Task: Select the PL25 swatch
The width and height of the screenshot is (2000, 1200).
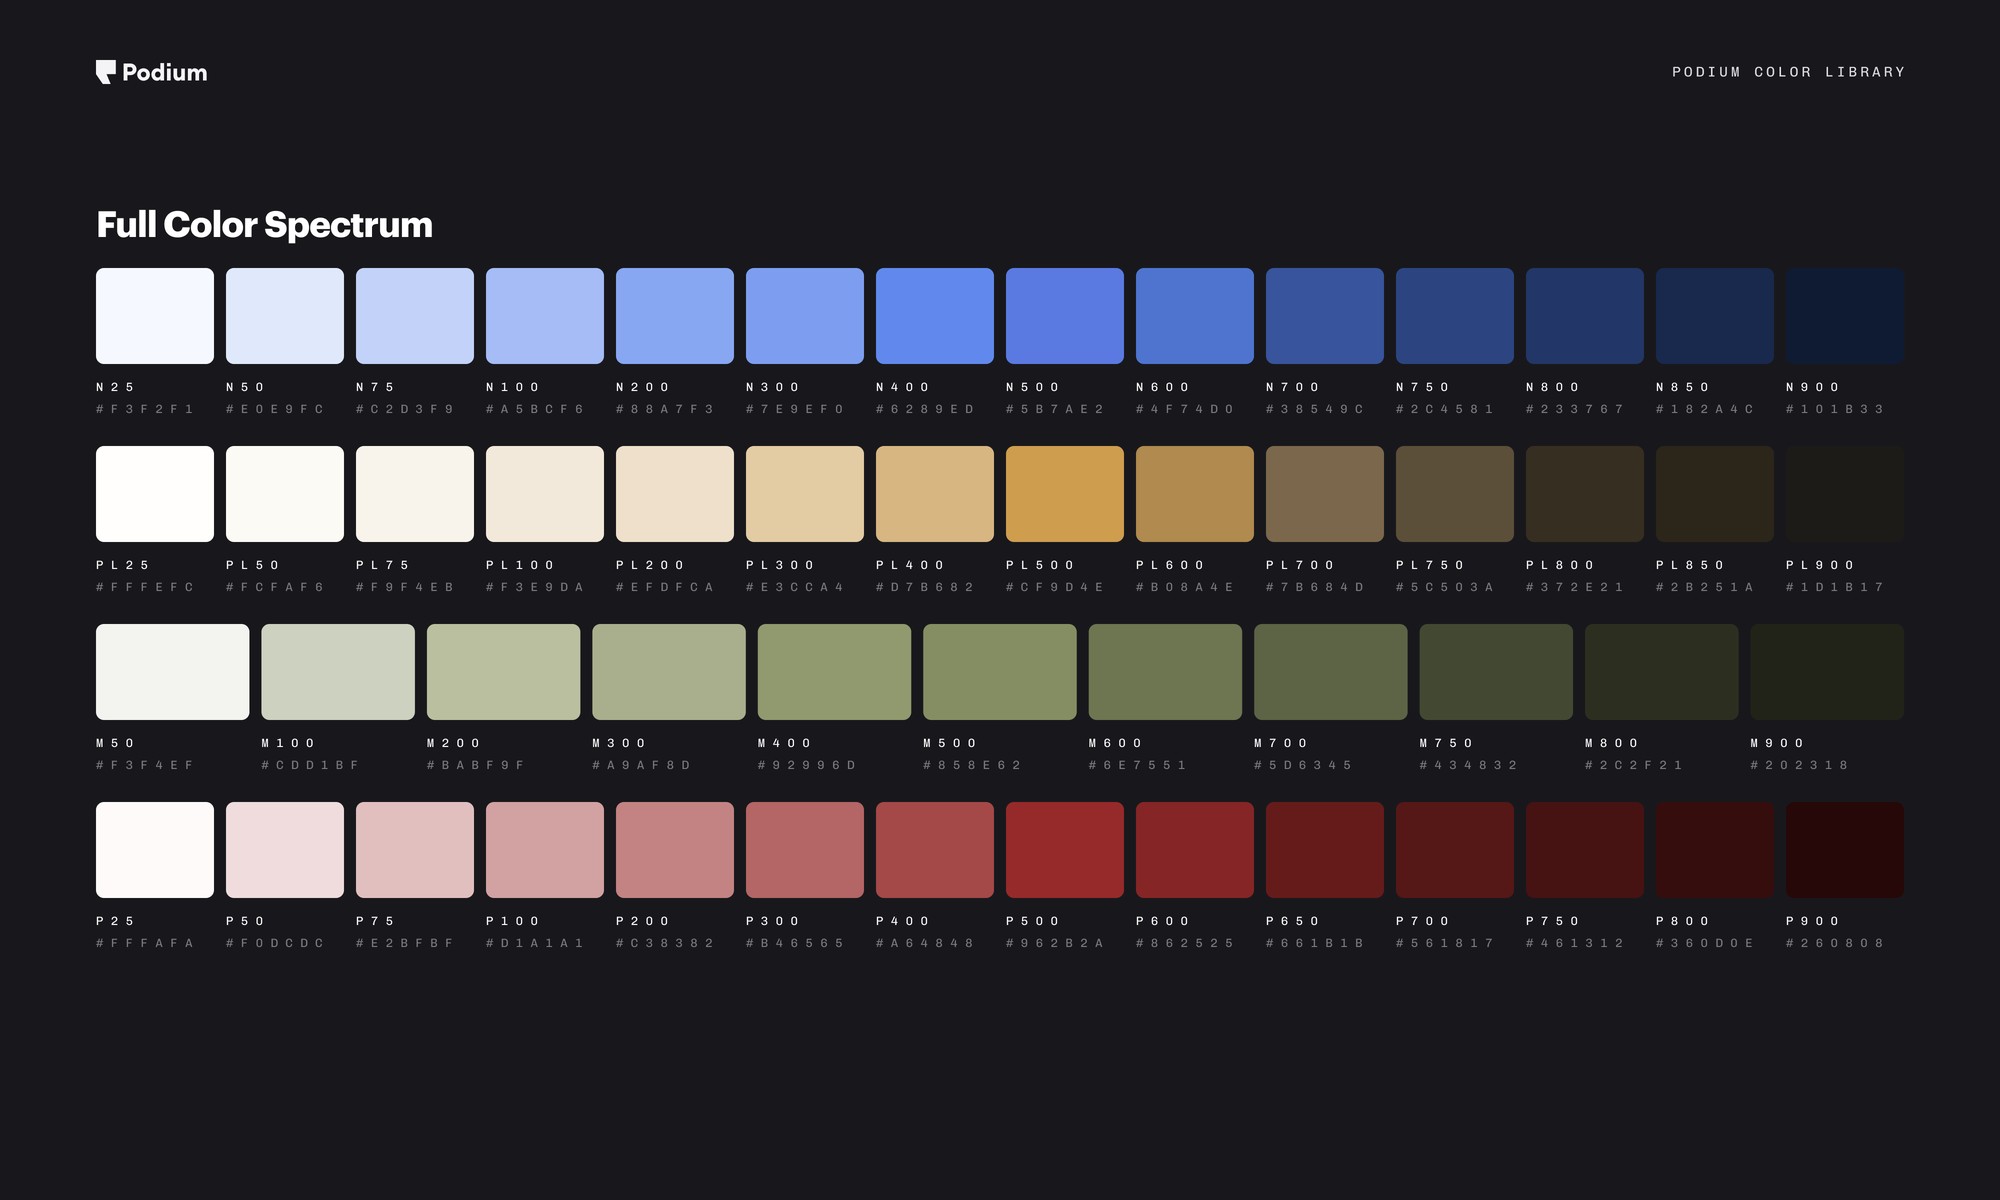Action: coord(155,494)
